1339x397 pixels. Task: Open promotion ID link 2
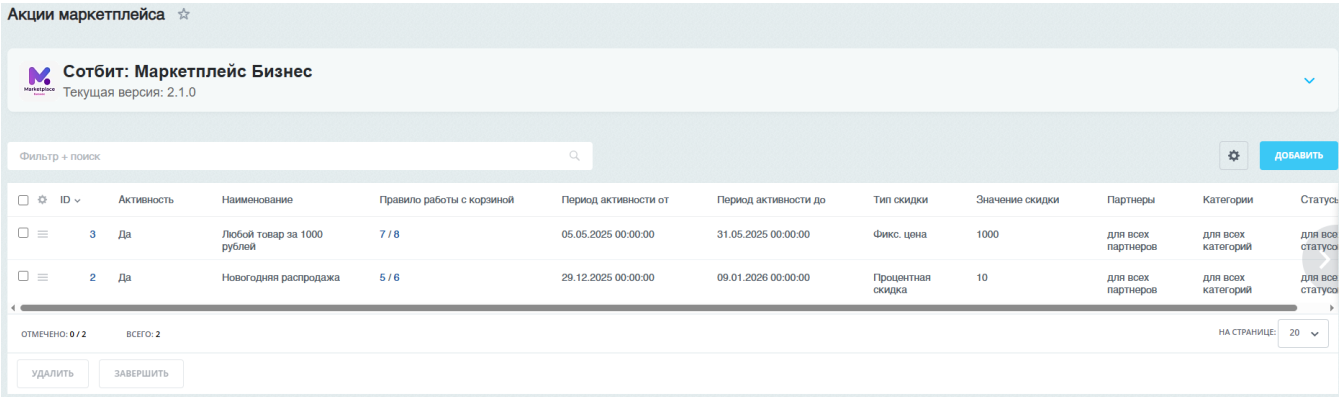click(x=93, y=278)
